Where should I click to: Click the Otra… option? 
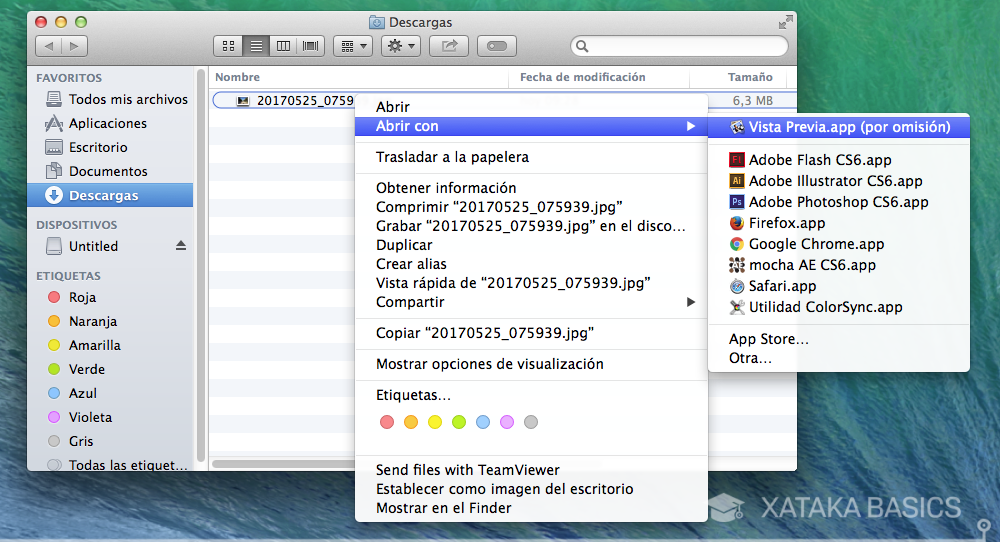coord(750,358)
